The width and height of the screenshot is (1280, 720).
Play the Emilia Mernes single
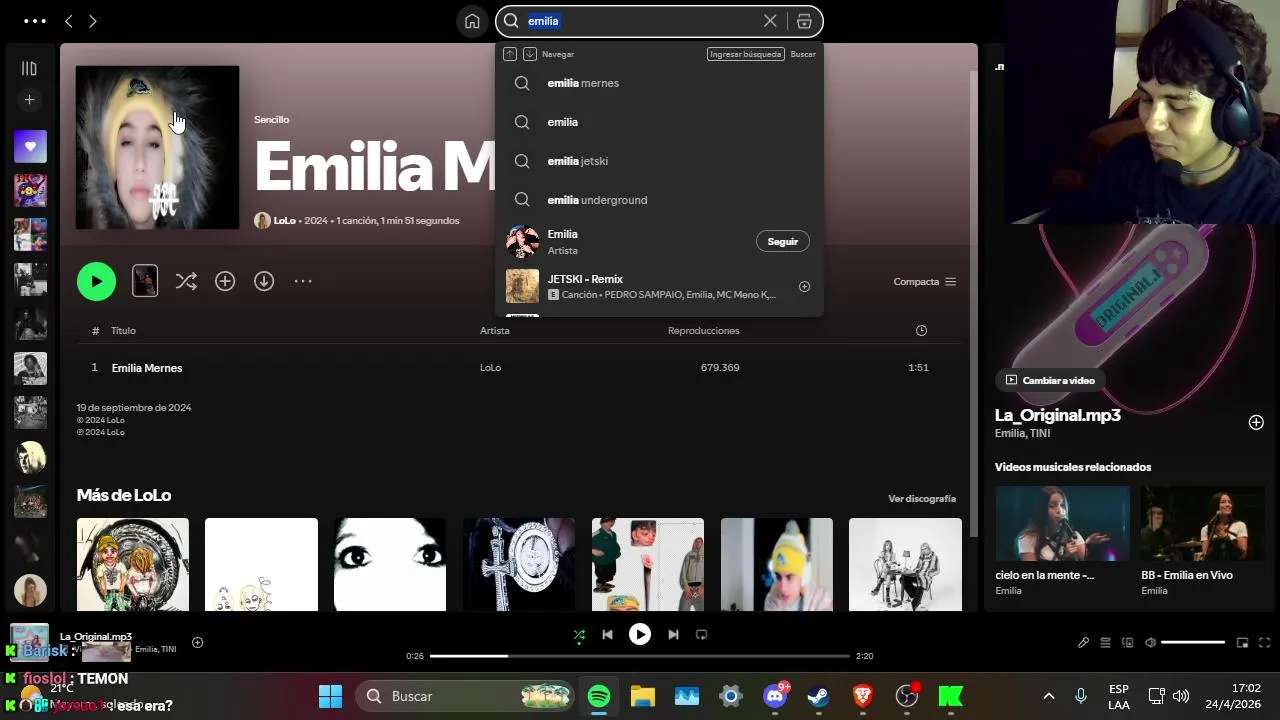click(96, 281)
